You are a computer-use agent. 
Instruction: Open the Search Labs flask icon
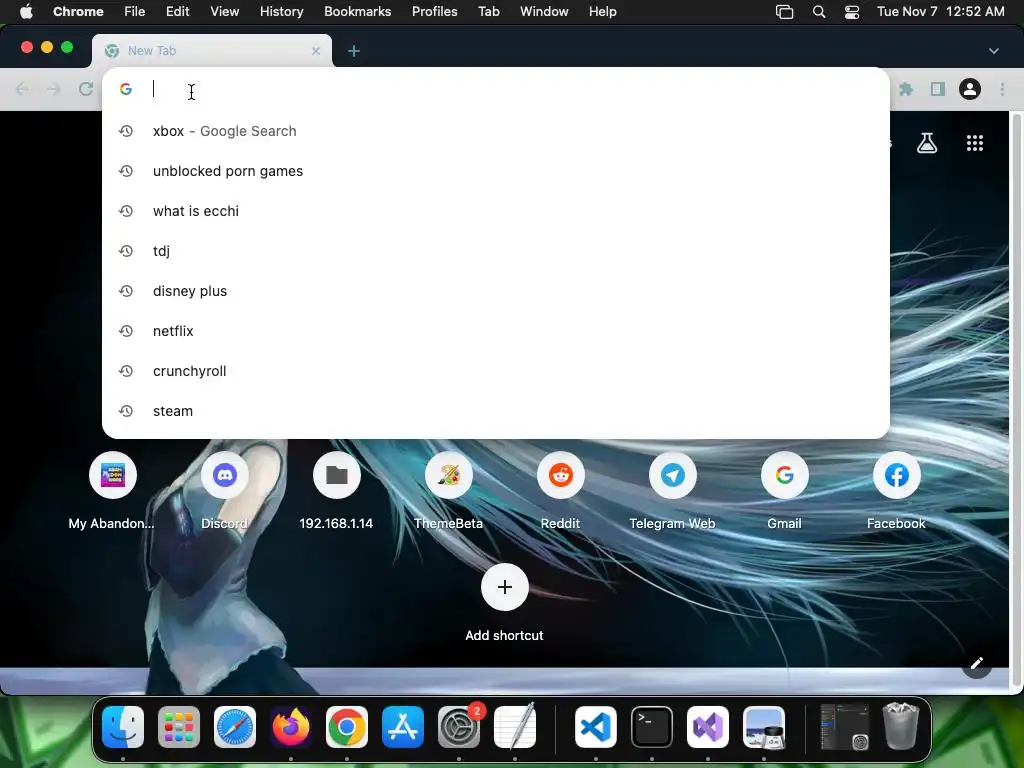coord(927,143)
